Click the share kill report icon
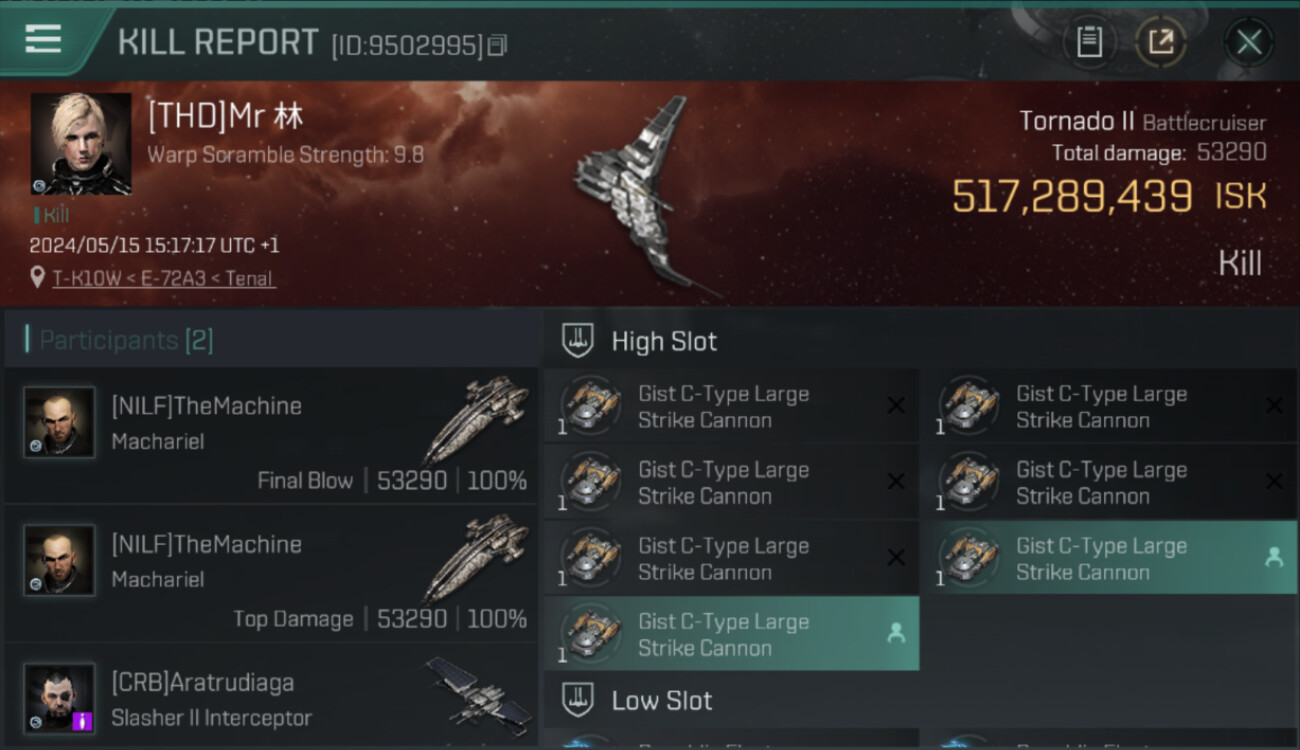This screenshot has height=750, width=1300. point(1161,42)
